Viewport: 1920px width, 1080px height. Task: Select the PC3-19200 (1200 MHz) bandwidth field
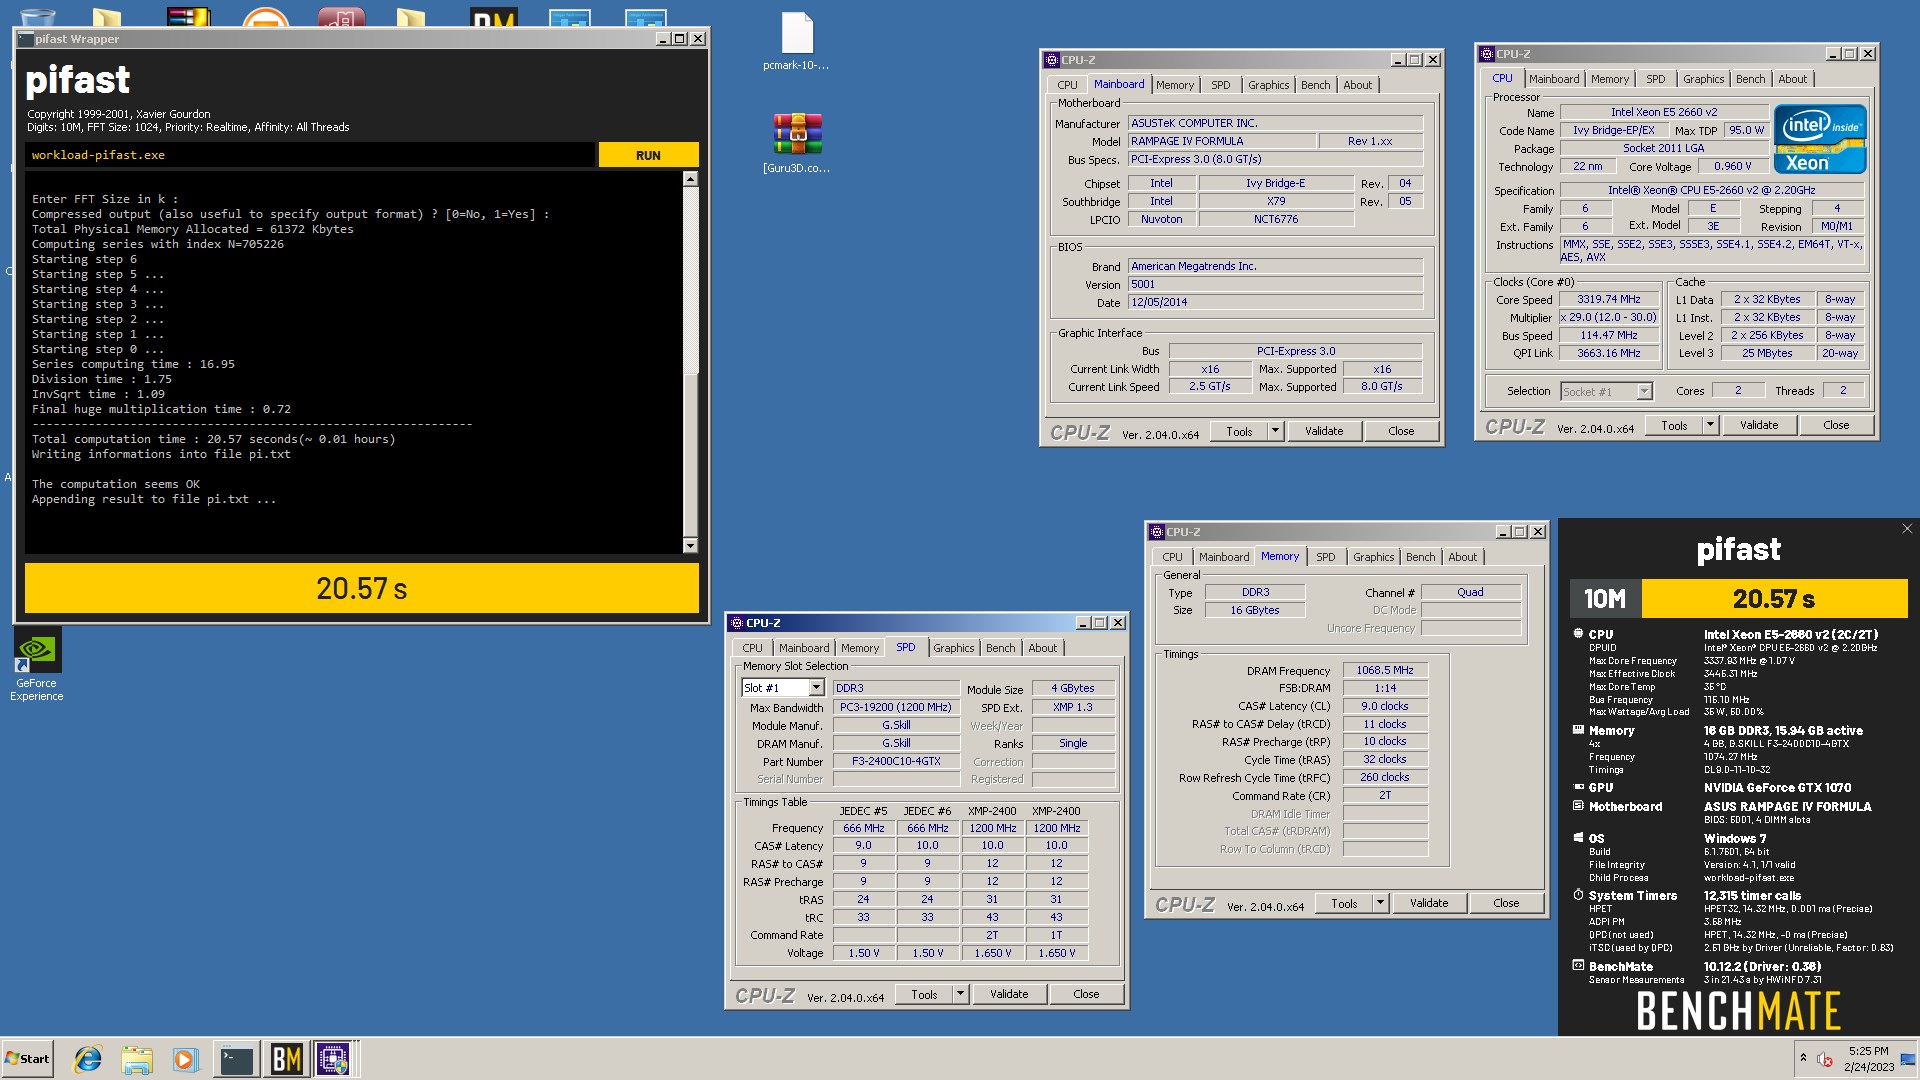coord(895,707)
